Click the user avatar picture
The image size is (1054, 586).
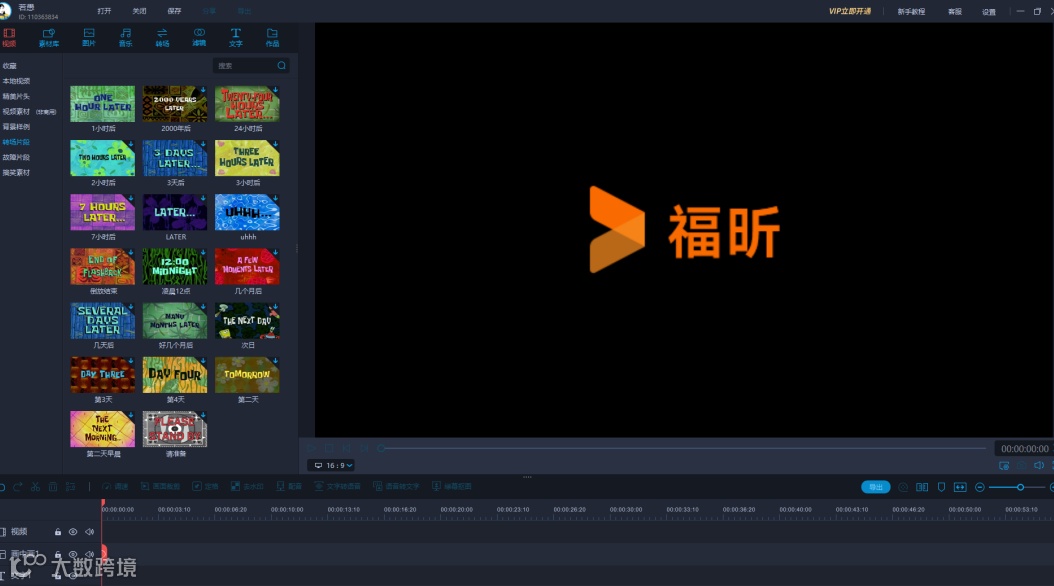pyautogui.click(x=5, y=10)
